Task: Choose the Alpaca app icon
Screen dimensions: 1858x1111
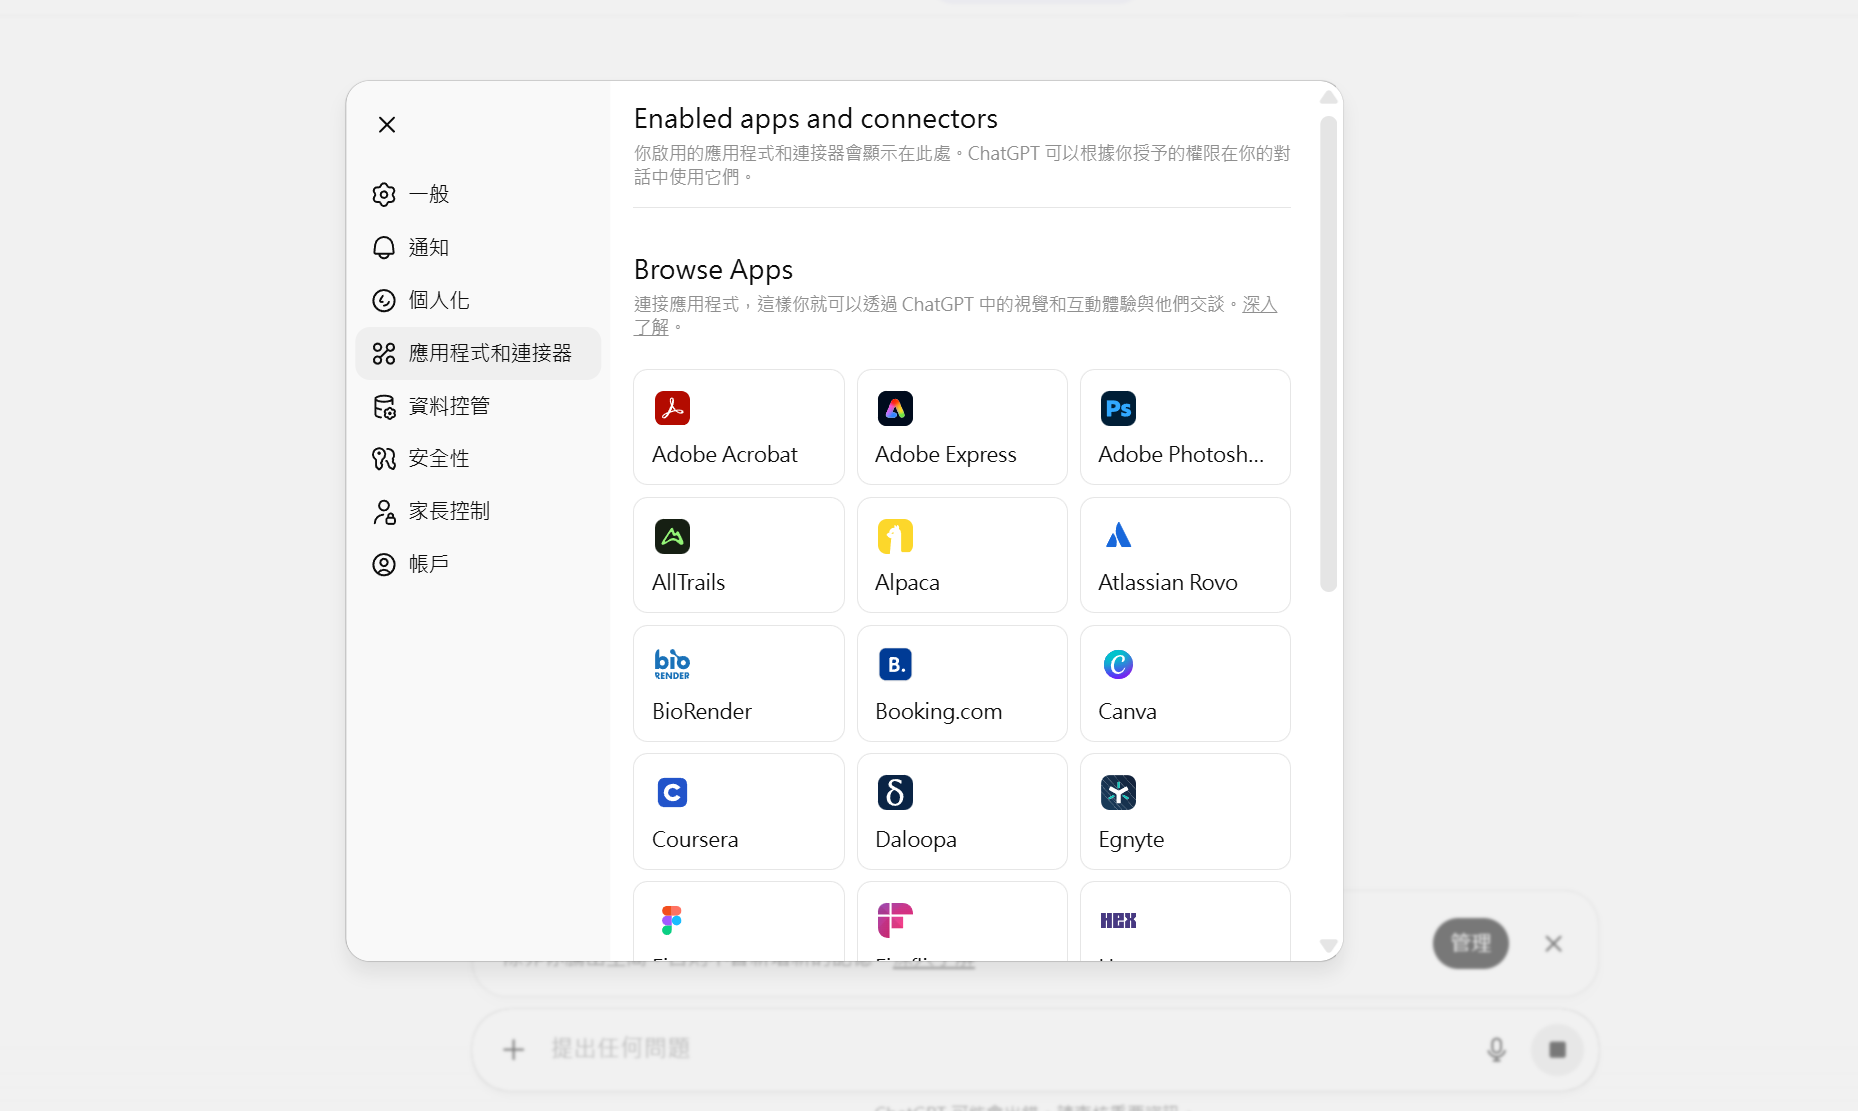Action: pos(895,536)
